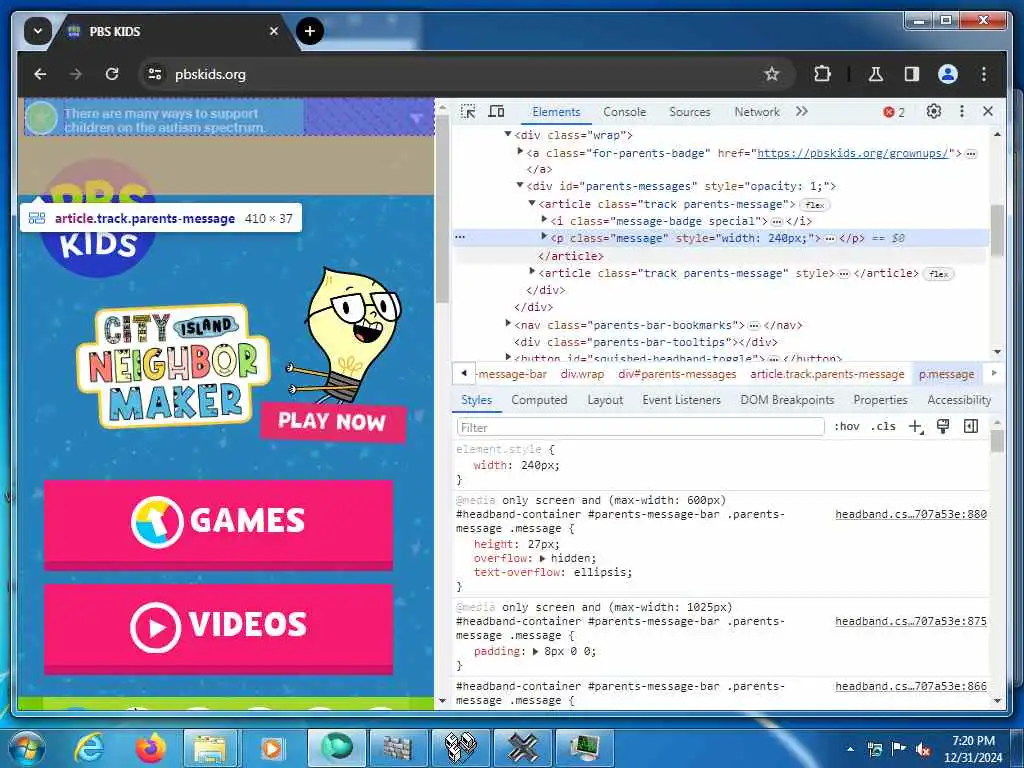Collapse the div#parents-messages node

(520, 185)
